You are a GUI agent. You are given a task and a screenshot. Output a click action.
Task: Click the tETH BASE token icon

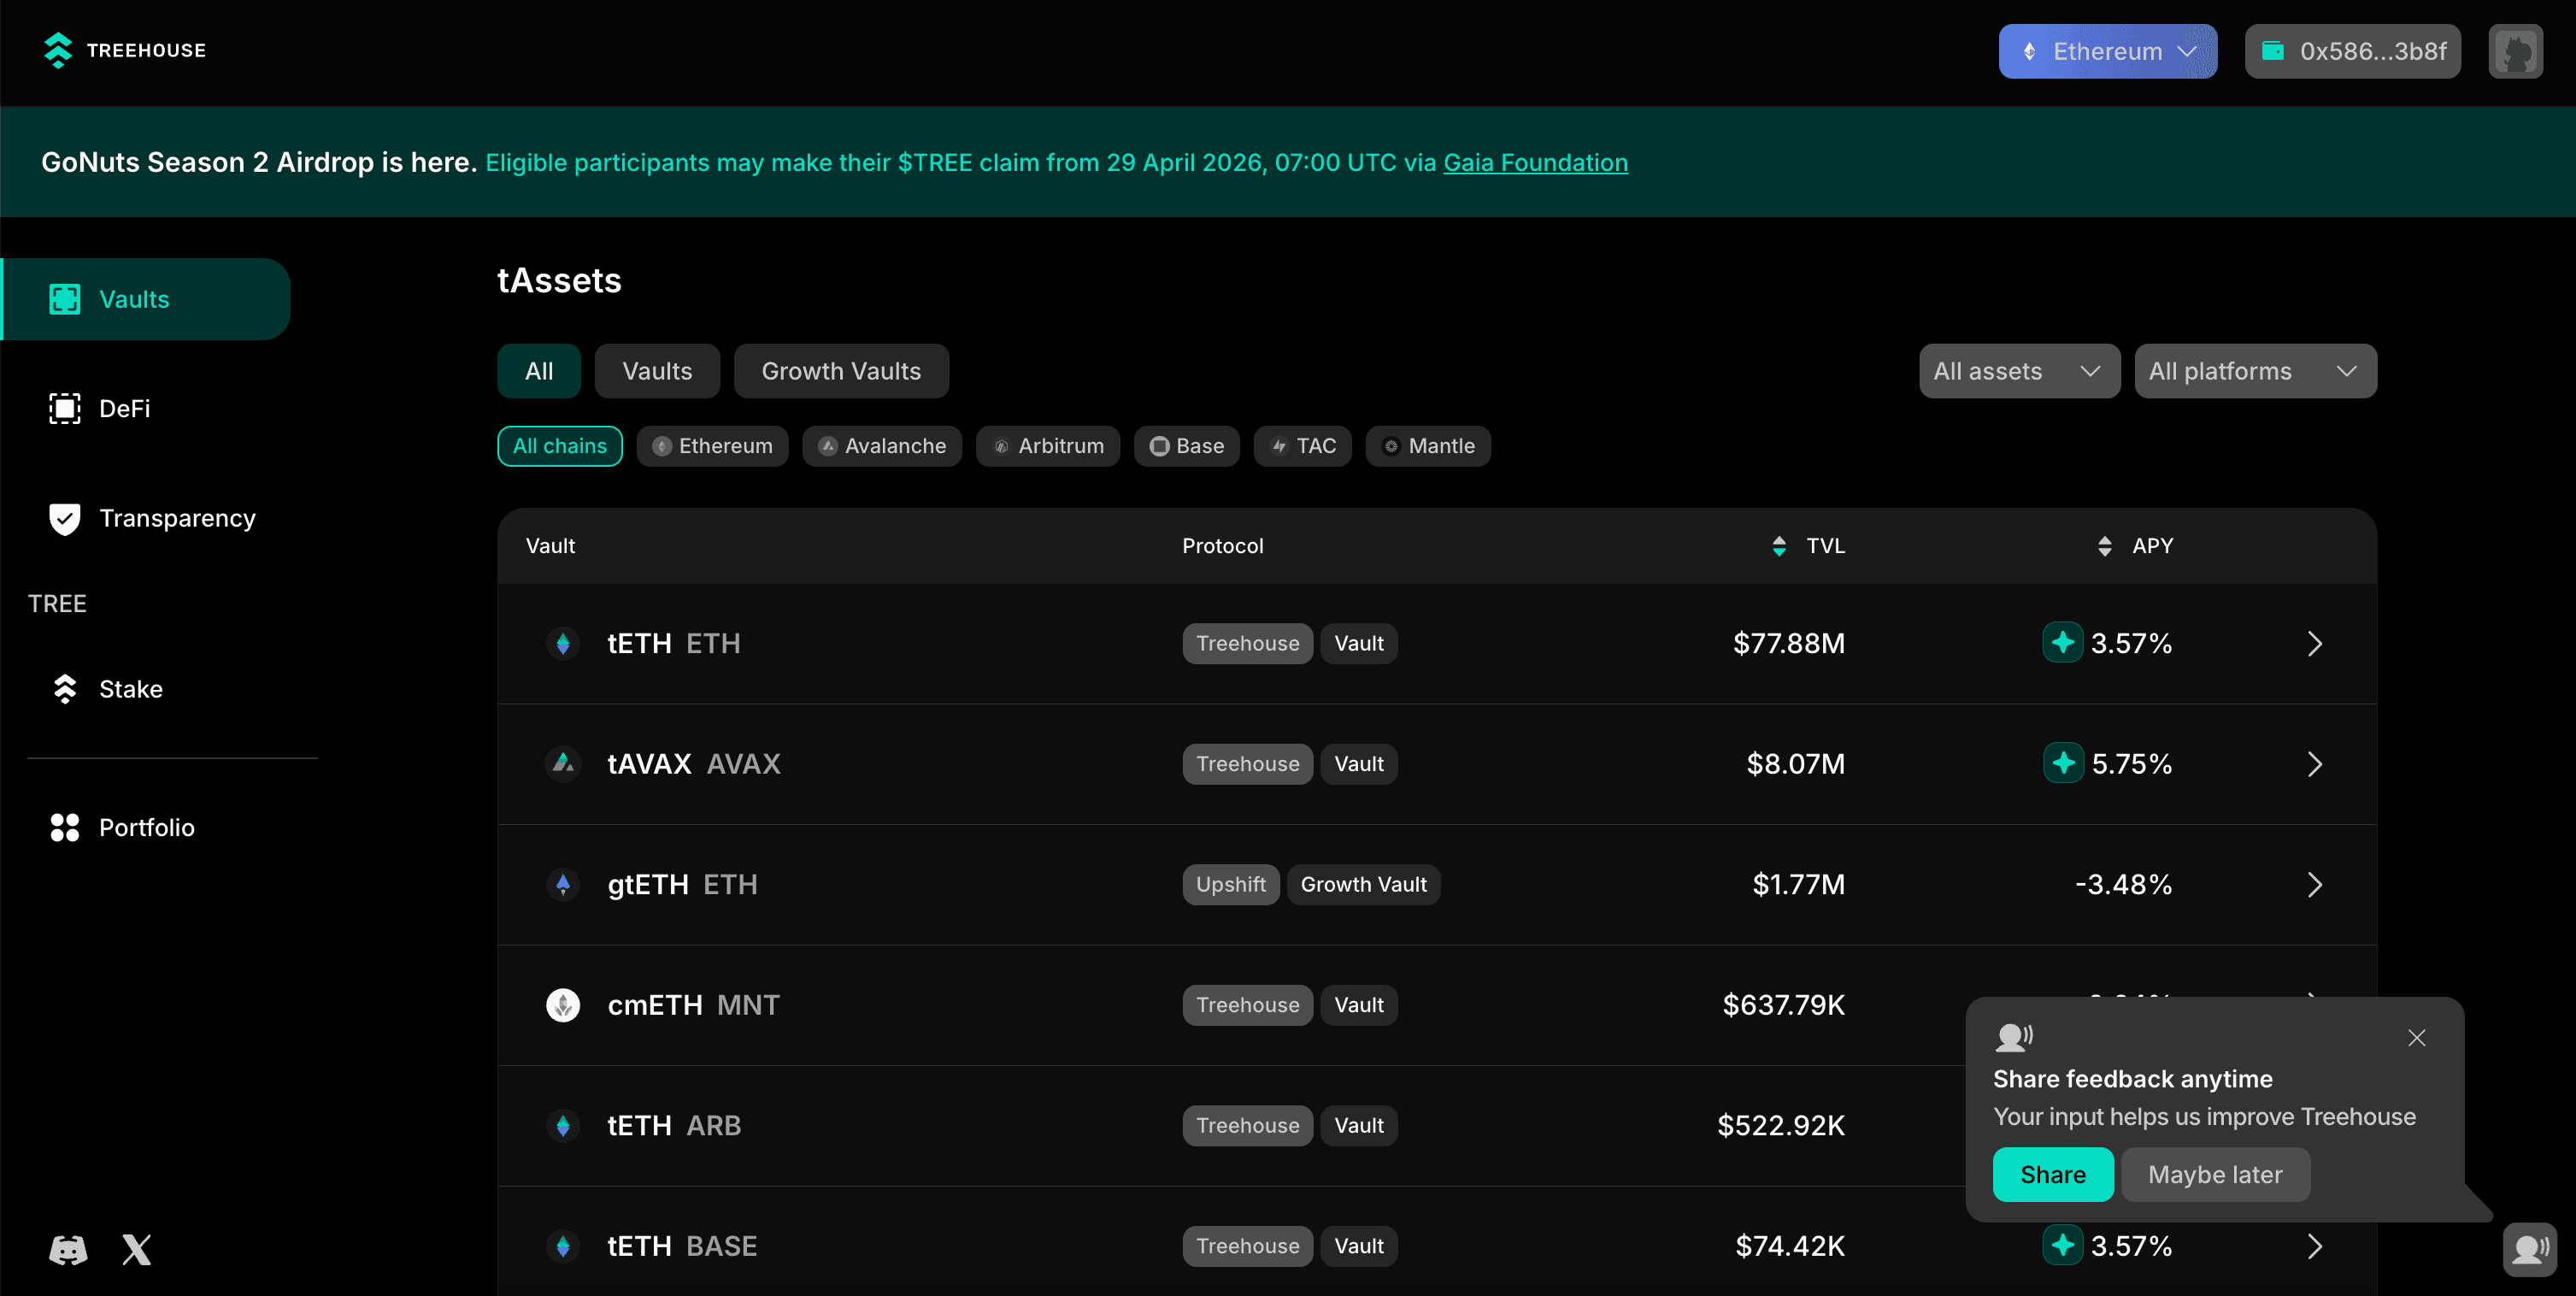pos(563,1246)
